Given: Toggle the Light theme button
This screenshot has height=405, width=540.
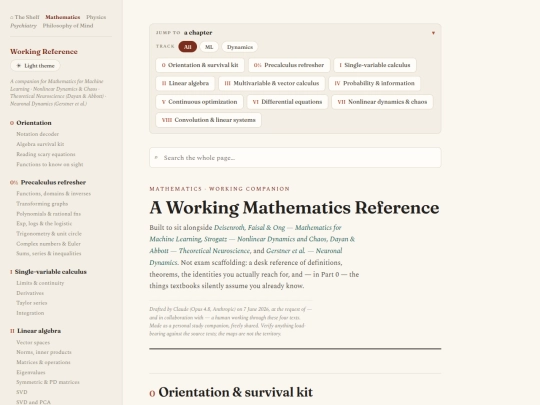Looking at the screenshot, I should tap(35, 65).
